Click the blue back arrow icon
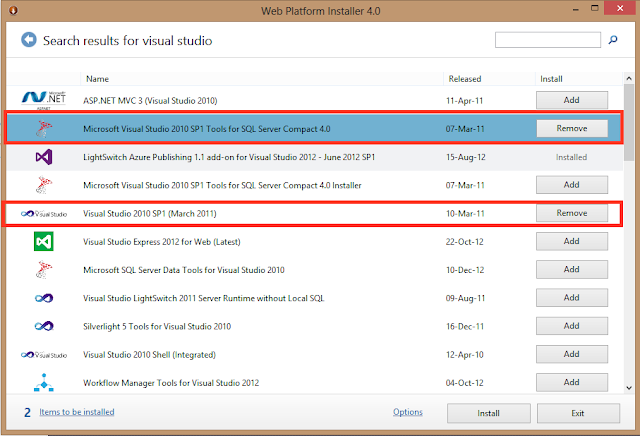 click(29, 40)
